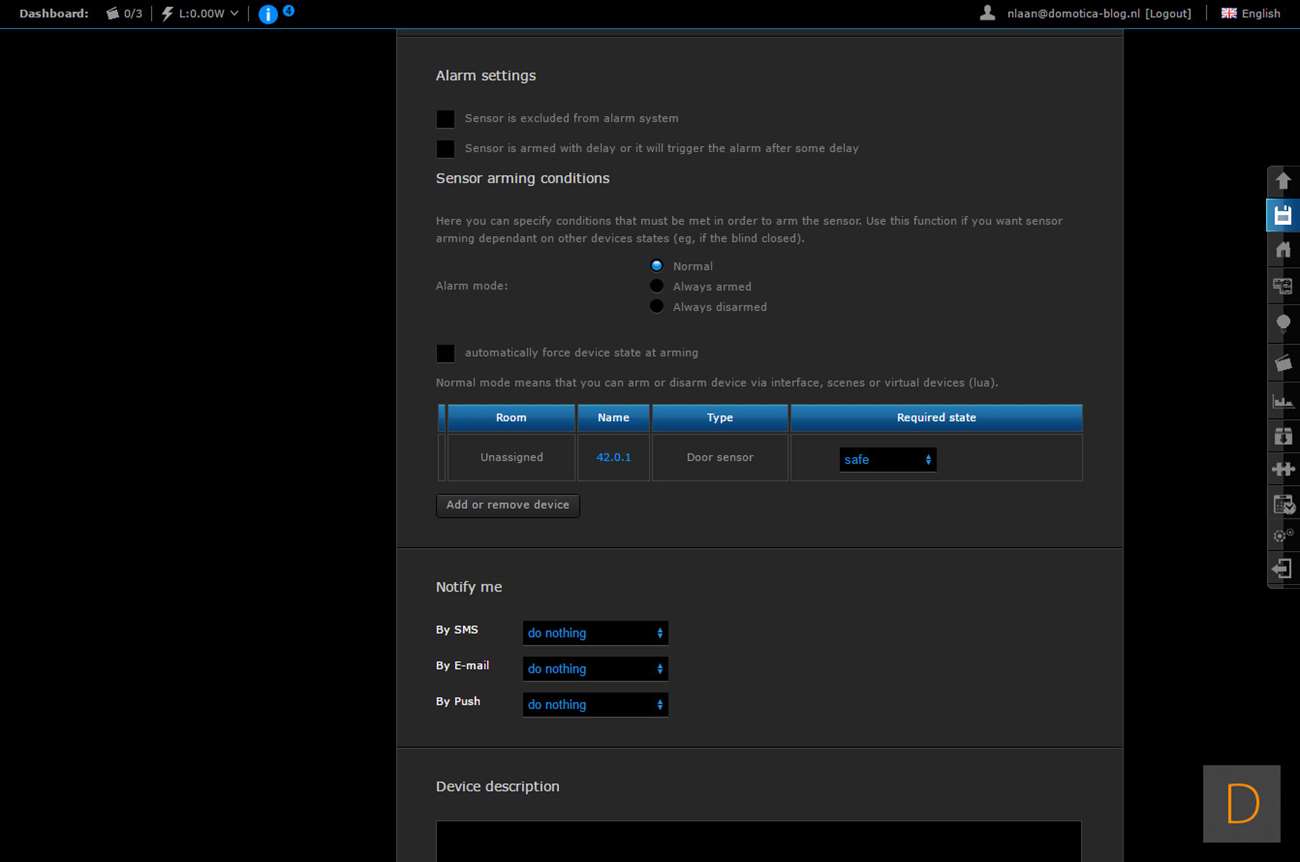
Task: Expand the power L:0.00W dashboard menu
Action: click(202, 14)
